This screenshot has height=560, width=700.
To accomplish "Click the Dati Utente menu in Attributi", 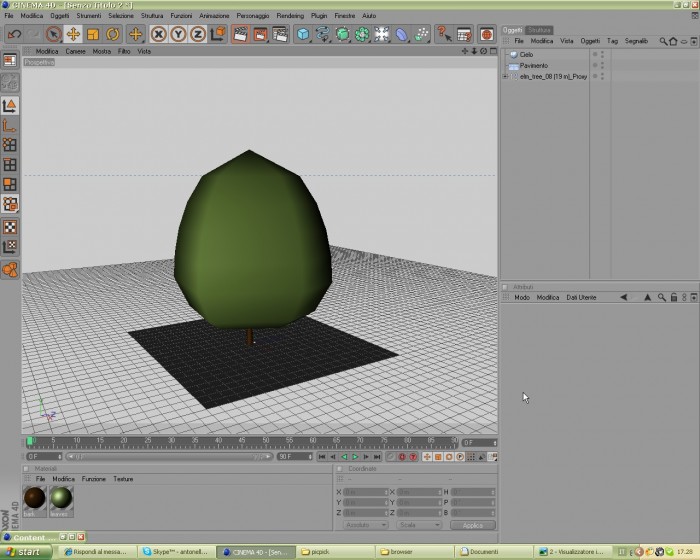I will pyautogui.click(x=581, y=297).
